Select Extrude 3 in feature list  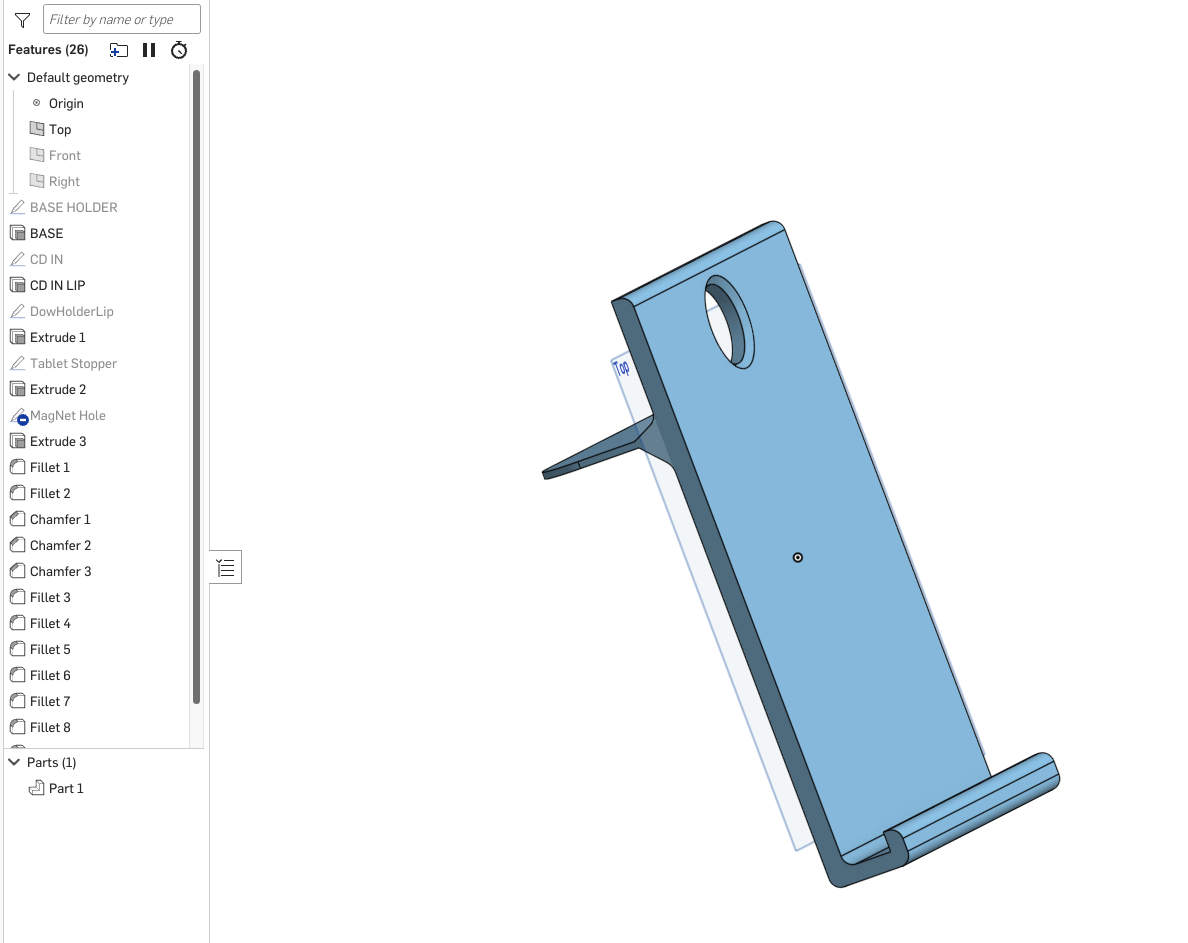(x=58, y=441)
